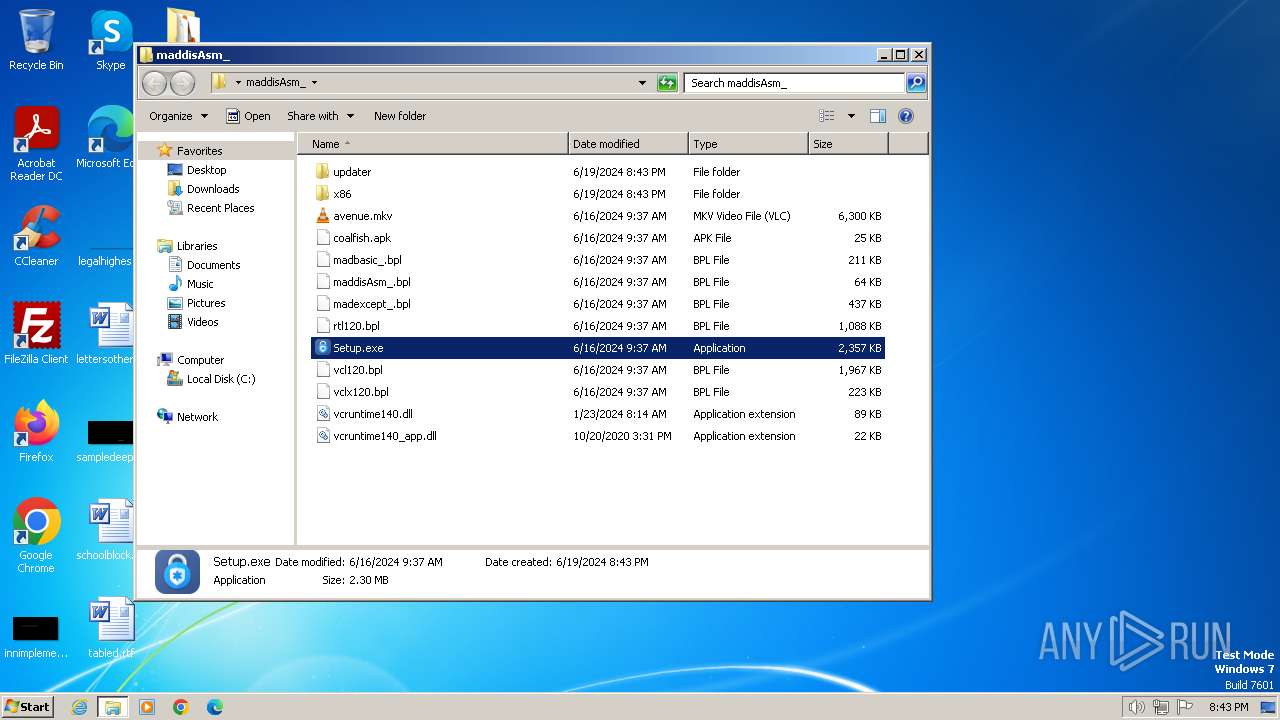Click the volume speaker tray icon
The image size is (1280, 720).
1136,707
